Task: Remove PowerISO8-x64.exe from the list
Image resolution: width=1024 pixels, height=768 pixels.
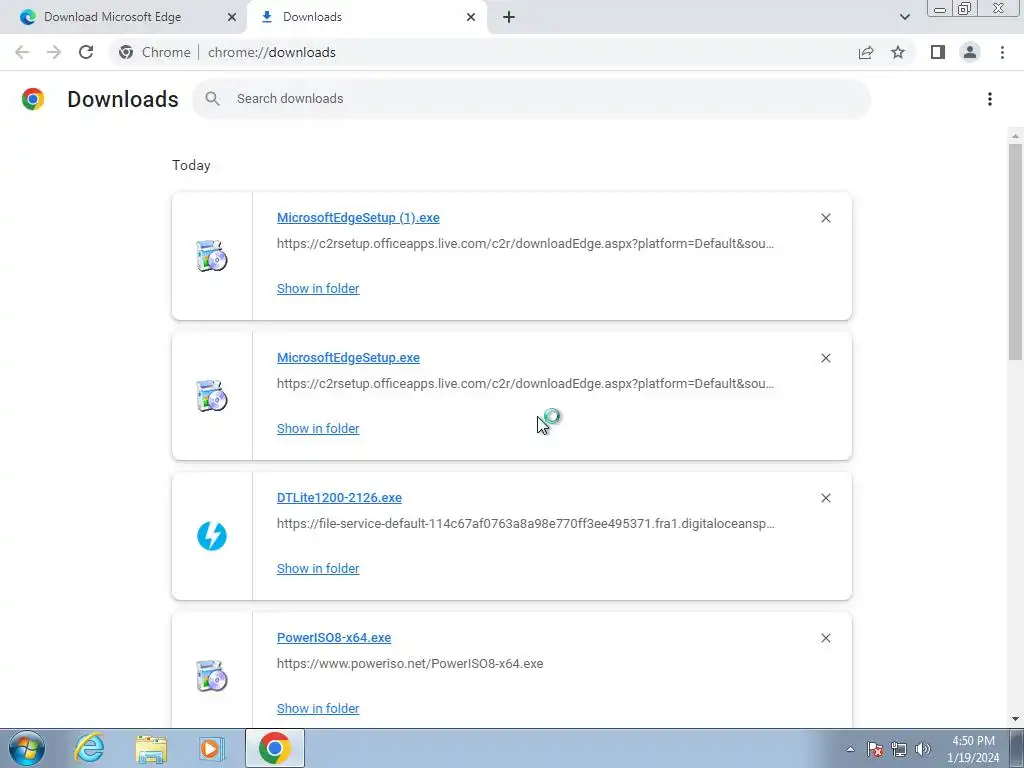Action: click(825, 638)
